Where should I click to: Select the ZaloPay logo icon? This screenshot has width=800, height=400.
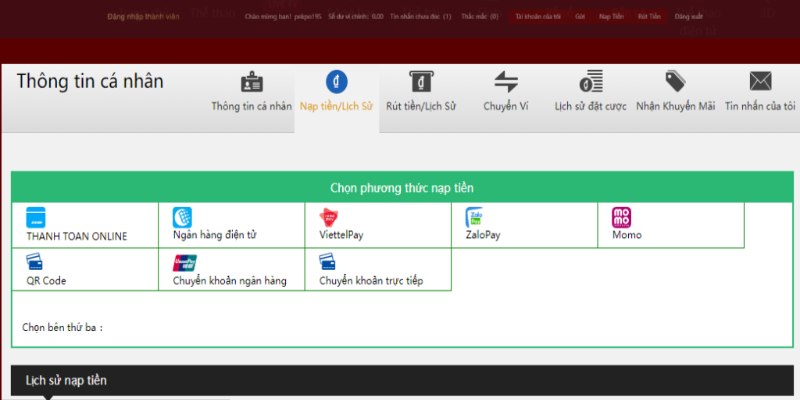coord(474,217)
